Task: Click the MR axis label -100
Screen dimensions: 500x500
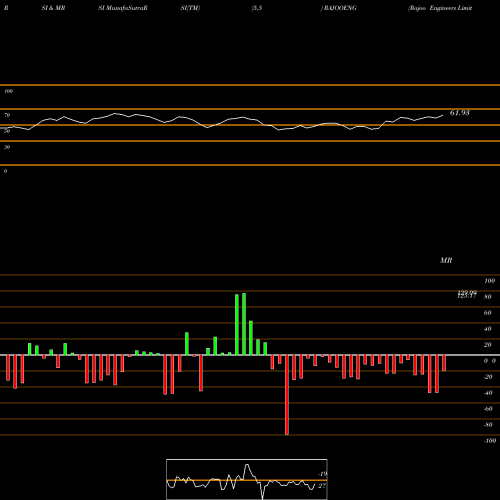Action: coord(490,441)
